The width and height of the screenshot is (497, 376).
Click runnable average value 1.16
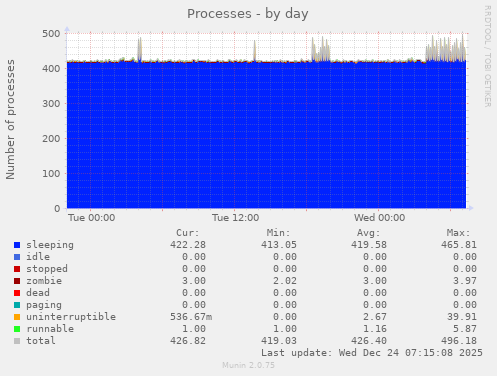point(375,329)
